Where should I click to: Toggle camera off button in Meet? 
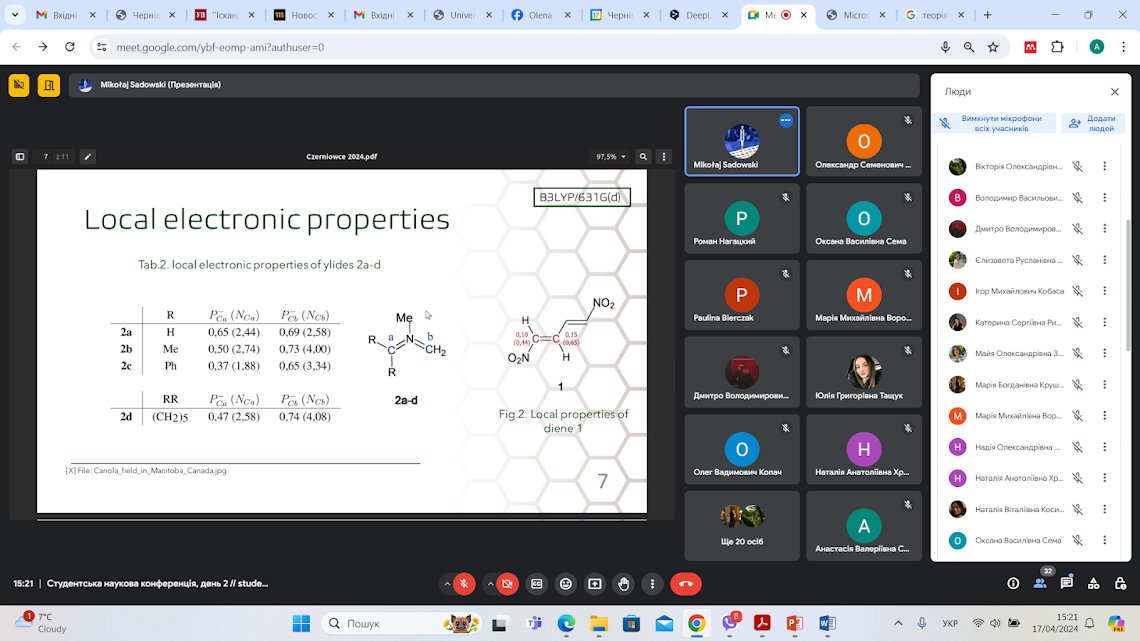pos(507,584)
